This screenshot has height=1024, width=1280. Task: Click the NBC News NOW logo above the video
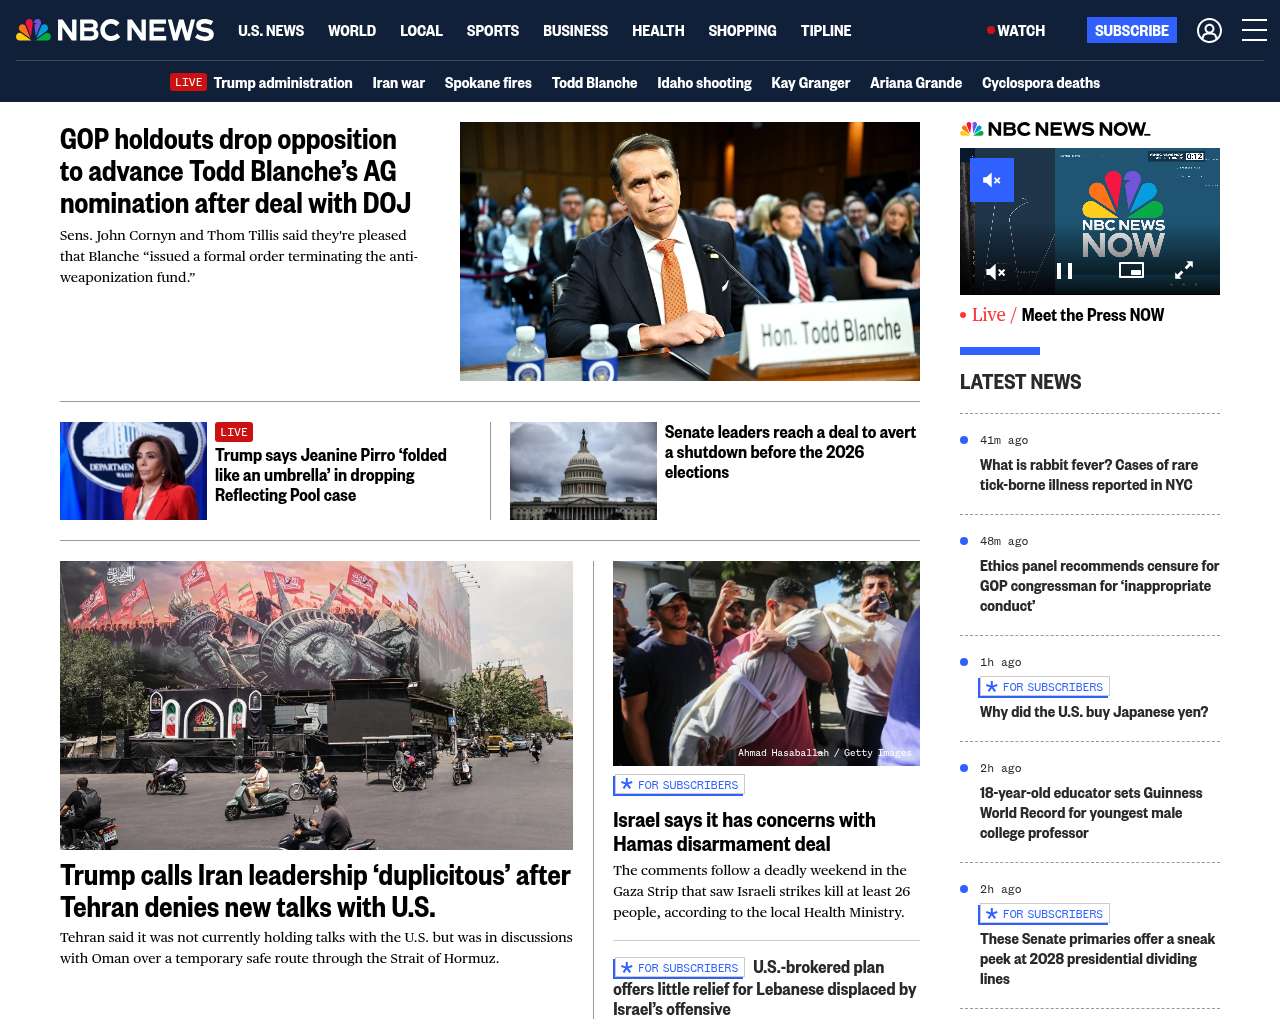[1055, 129]
